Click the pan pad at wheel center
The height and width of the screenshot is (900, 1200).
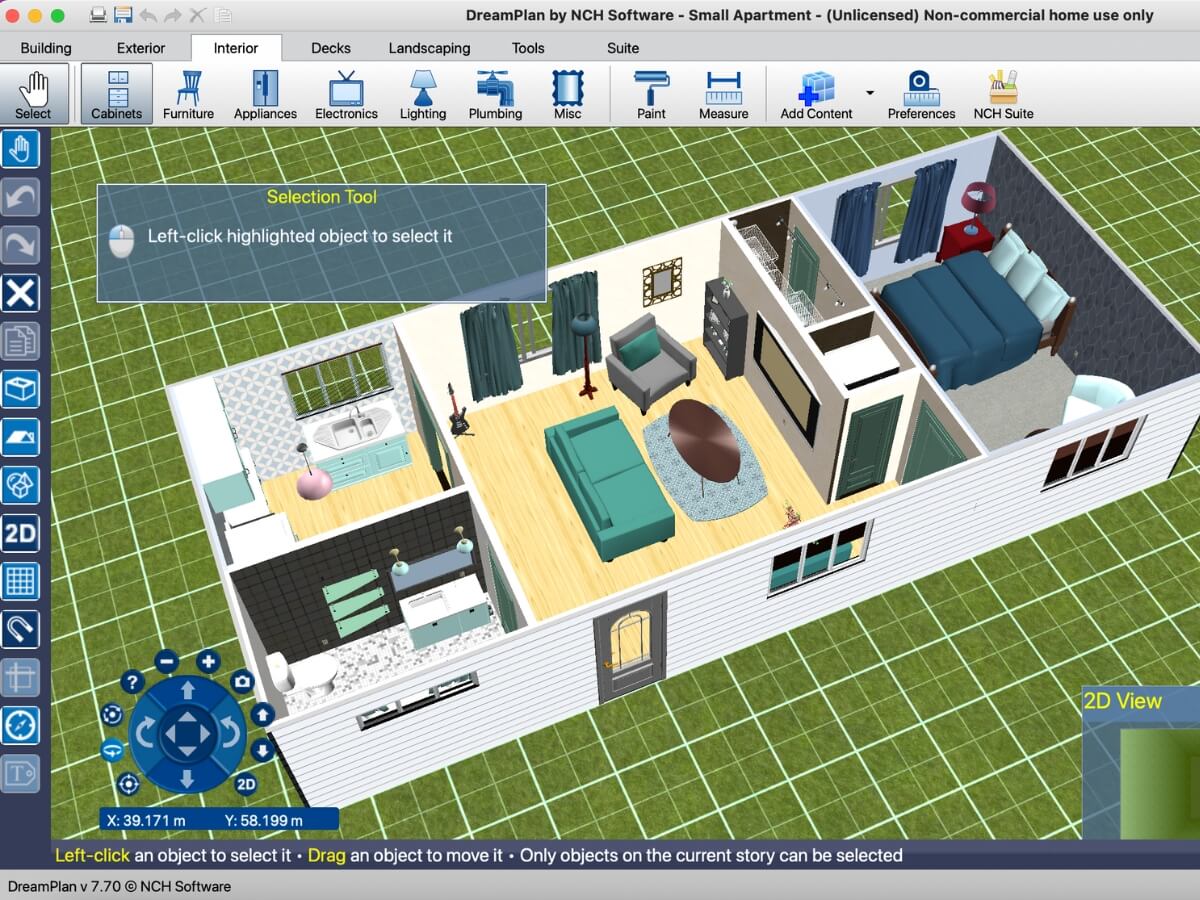tap(187, 735)
